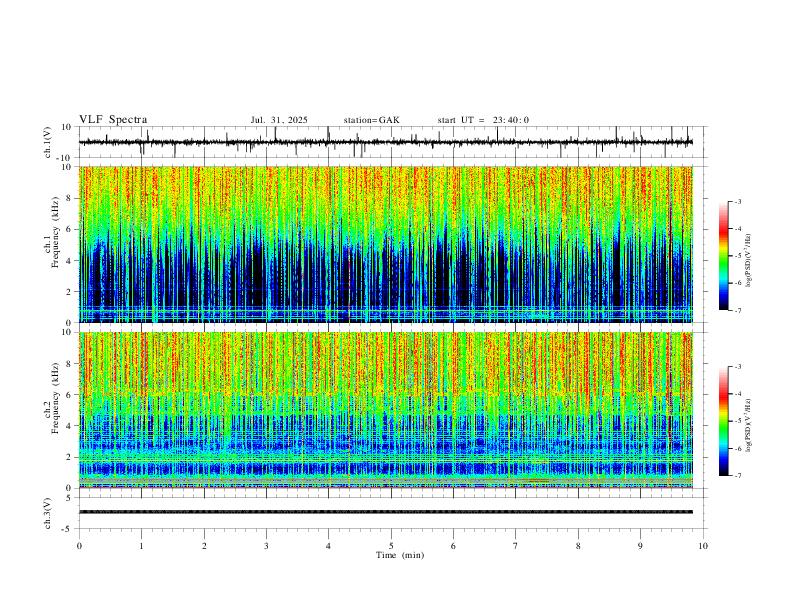Click the '5' tick on the time axis
This screenshot has width=792, height=612.
coord(391,546)
